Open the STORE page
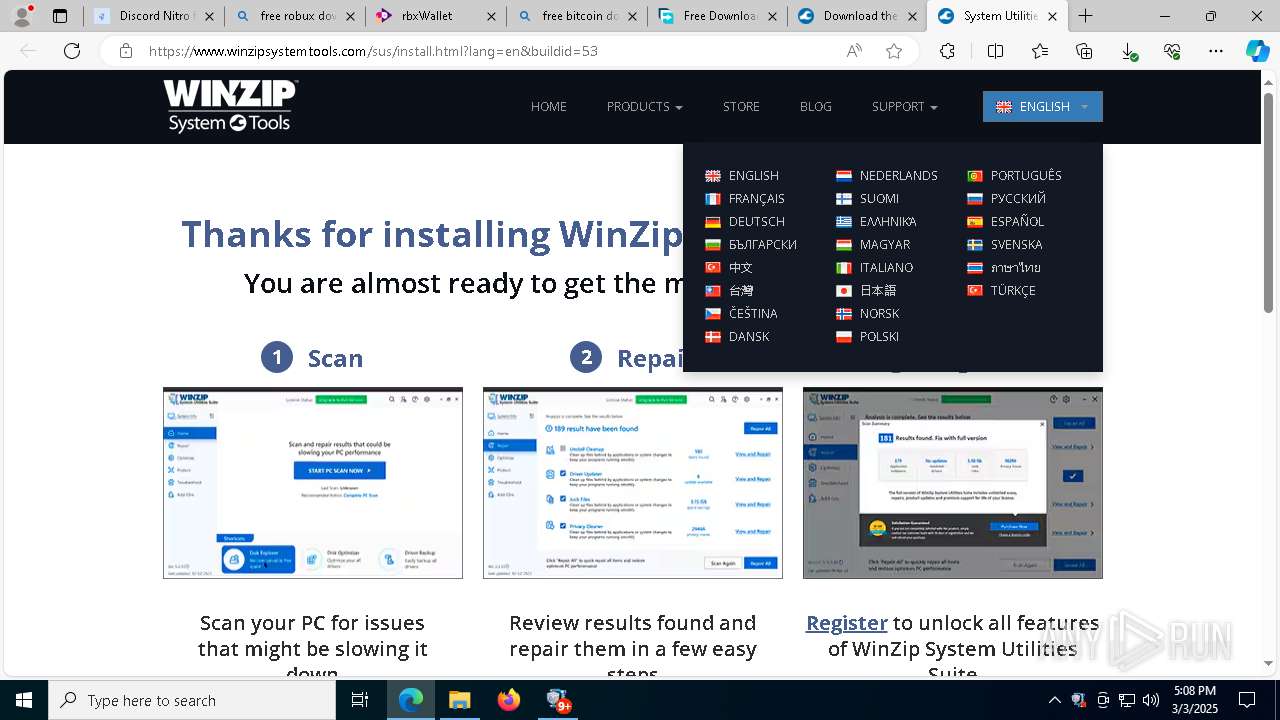This screenshot has width=1280, height=720. click(741, 106)
